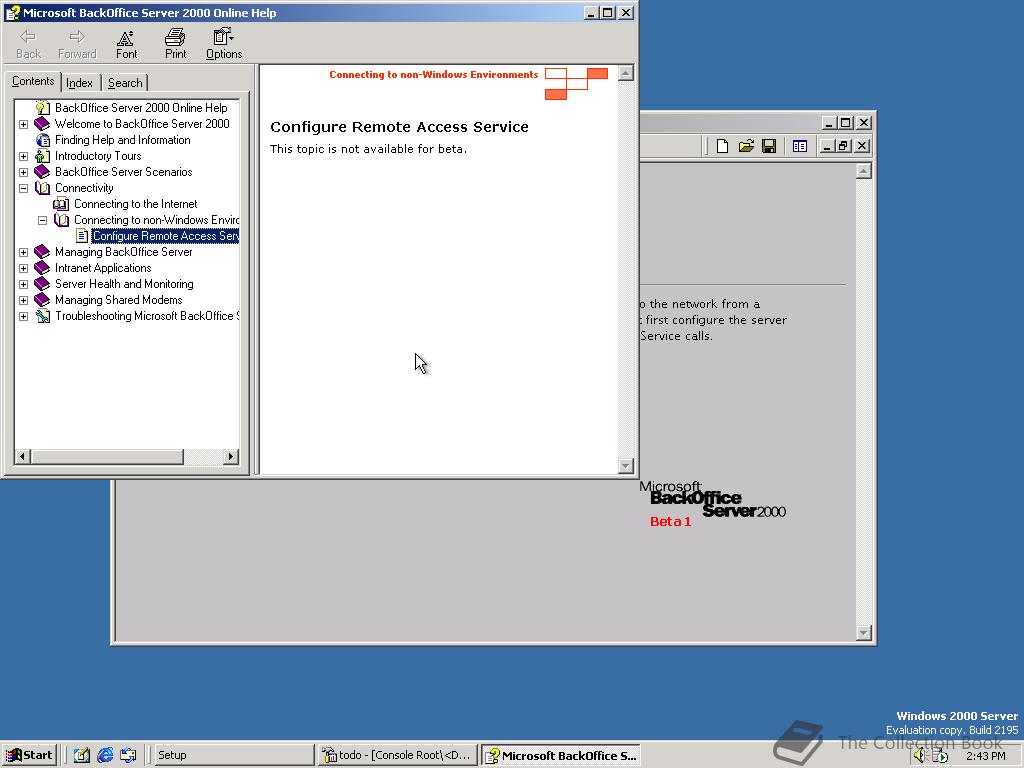Screen dimensions: 1024x768
Task: Select Managing BackOffice Server book
Action: 123,251
